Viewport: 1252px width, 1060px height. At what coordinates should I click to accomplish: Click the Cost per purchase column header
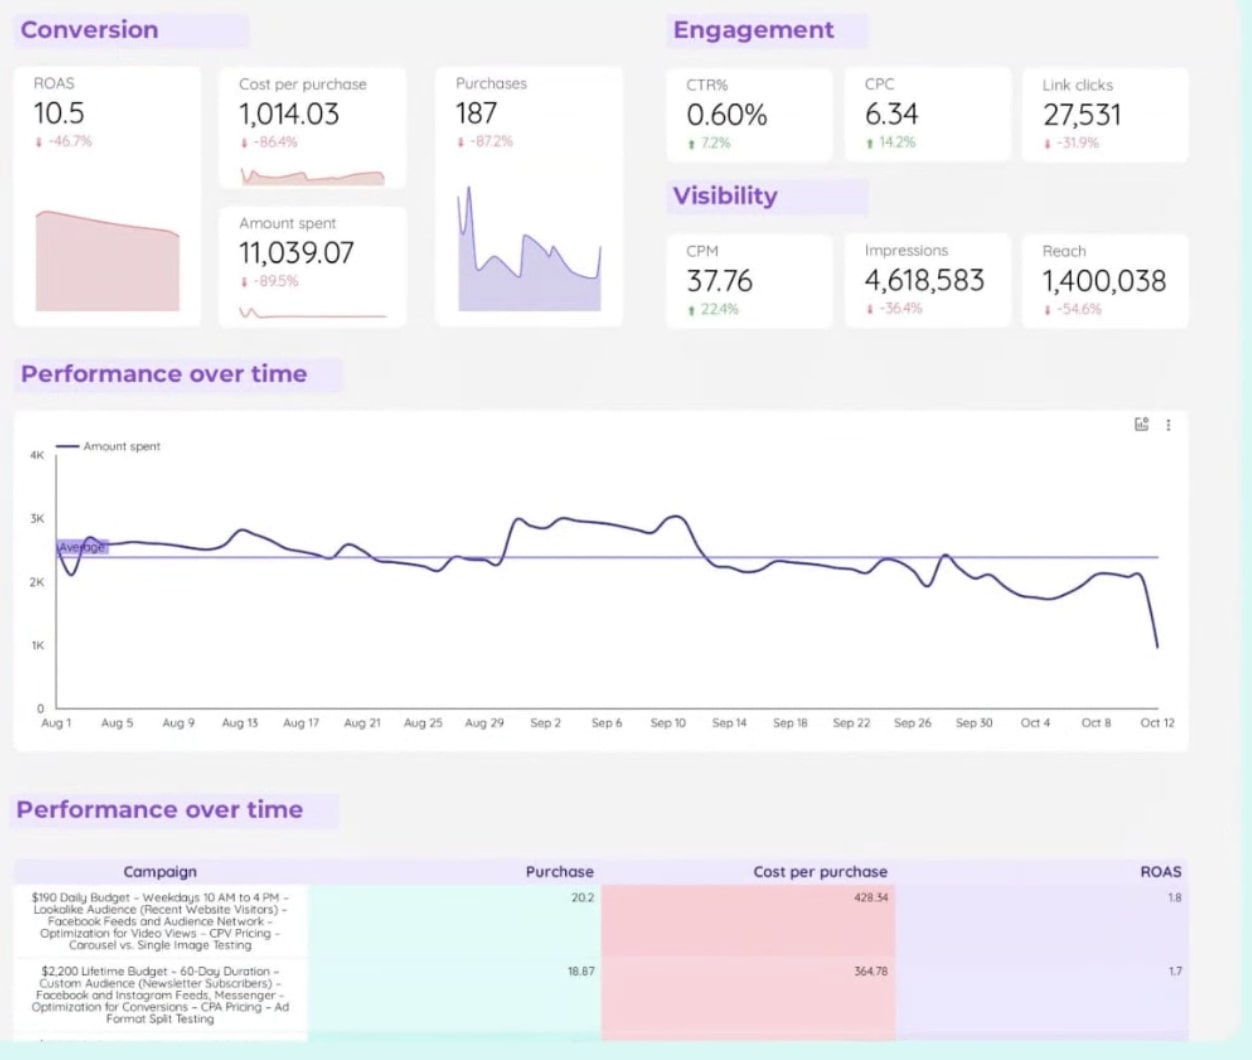click(819, 871)
